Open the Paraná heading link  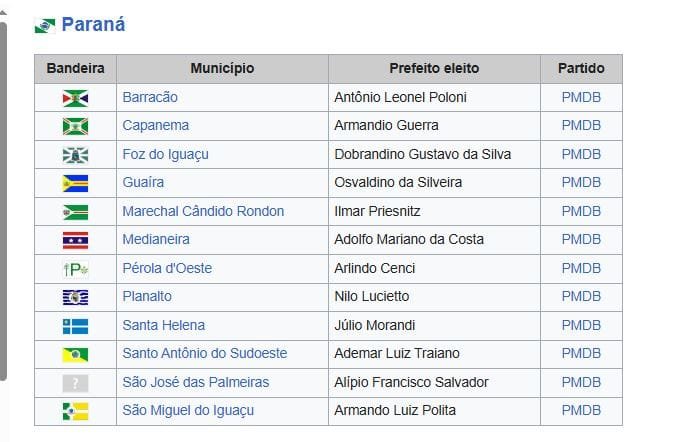(93, 25)
